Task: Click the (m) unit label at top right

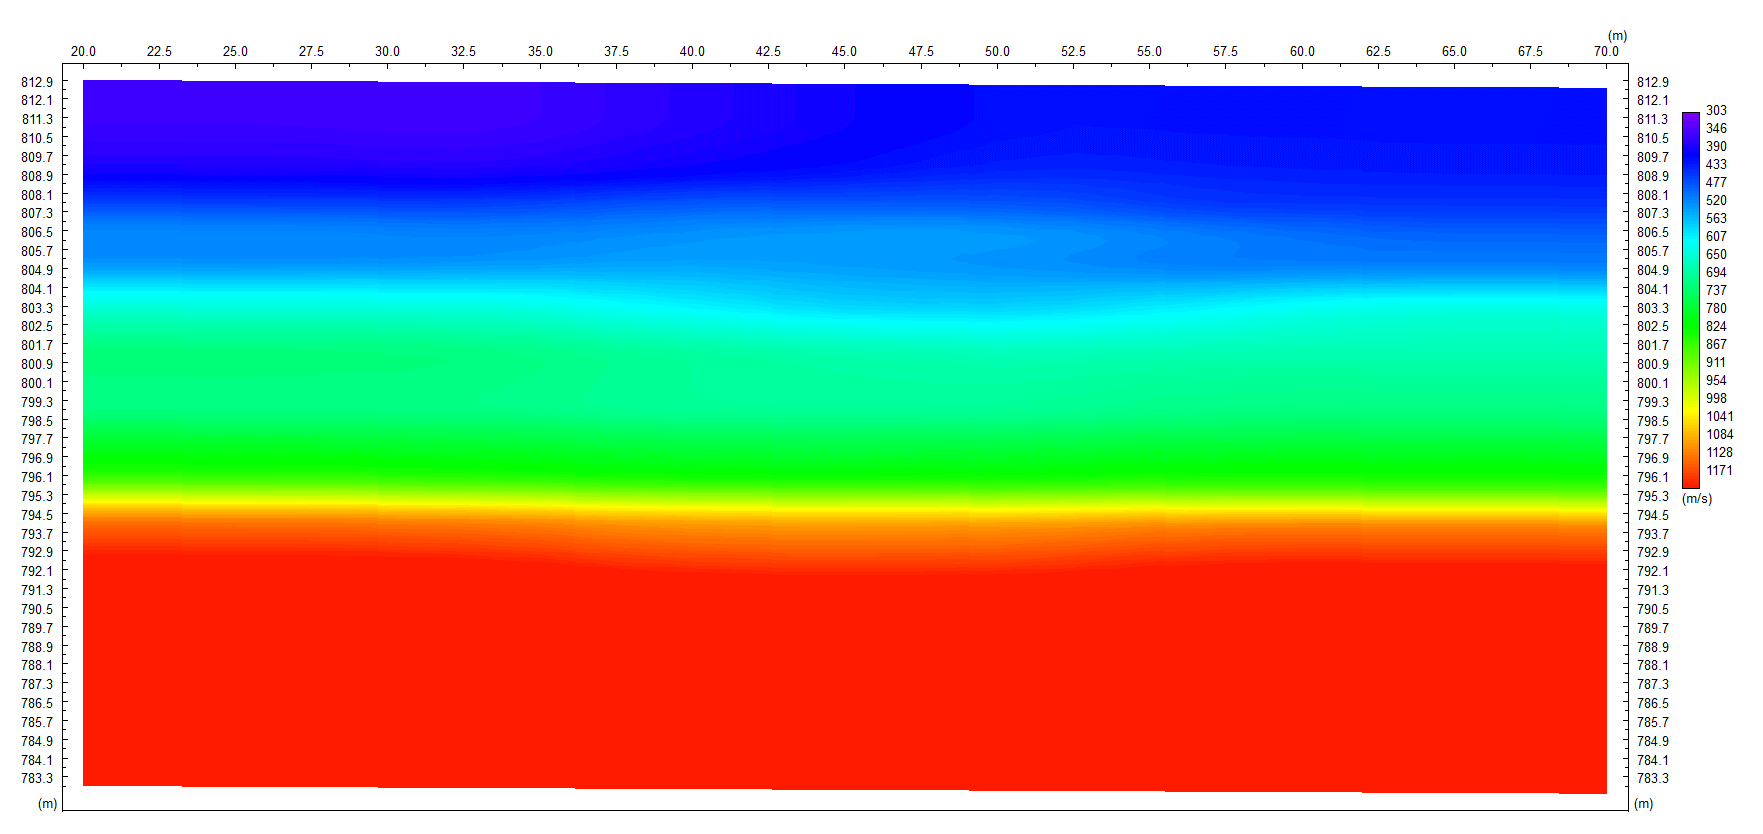Action: 1617,36
